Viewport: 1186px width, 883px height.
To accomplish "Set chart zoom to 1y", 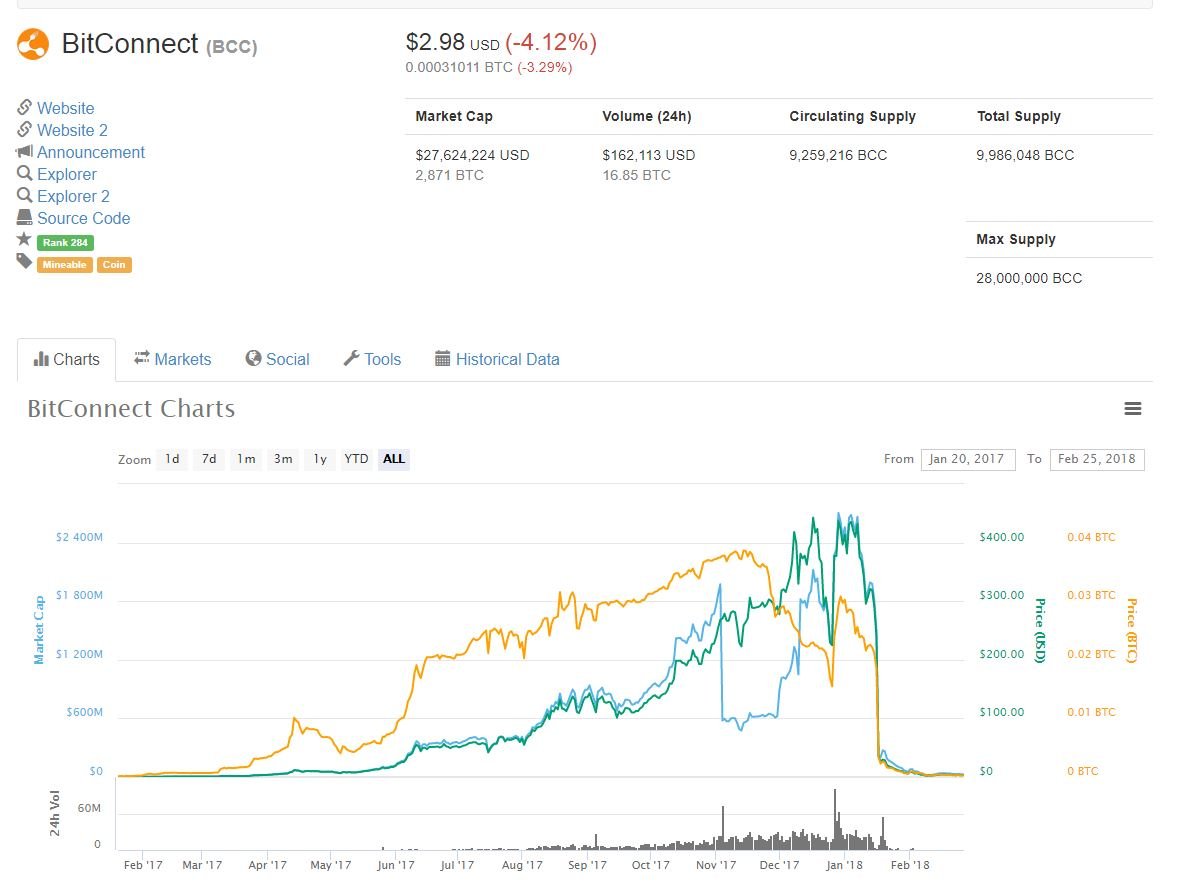I will click(x=320, y=459).
